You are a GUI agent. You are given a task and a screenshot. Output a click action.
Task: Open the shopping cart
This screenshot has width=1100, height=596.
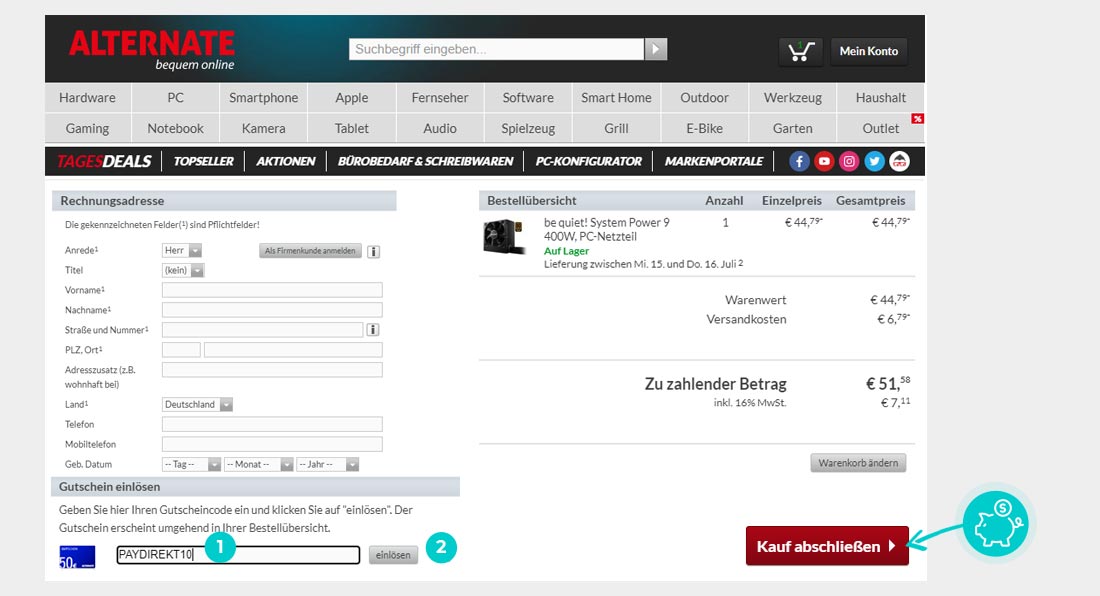pos(800,51)
